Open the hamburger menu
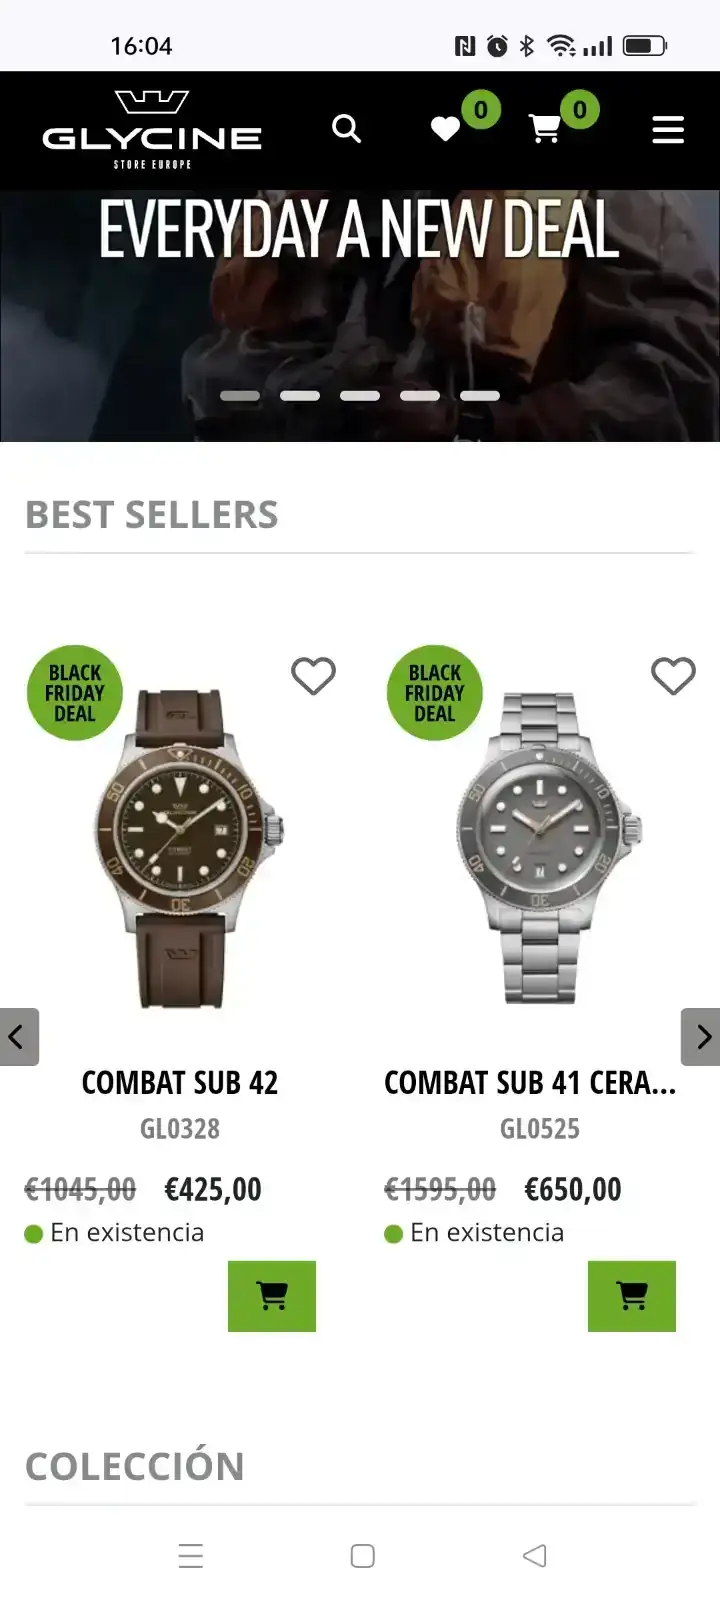This screenshot has height=1600, width=720. pos(668,130)
